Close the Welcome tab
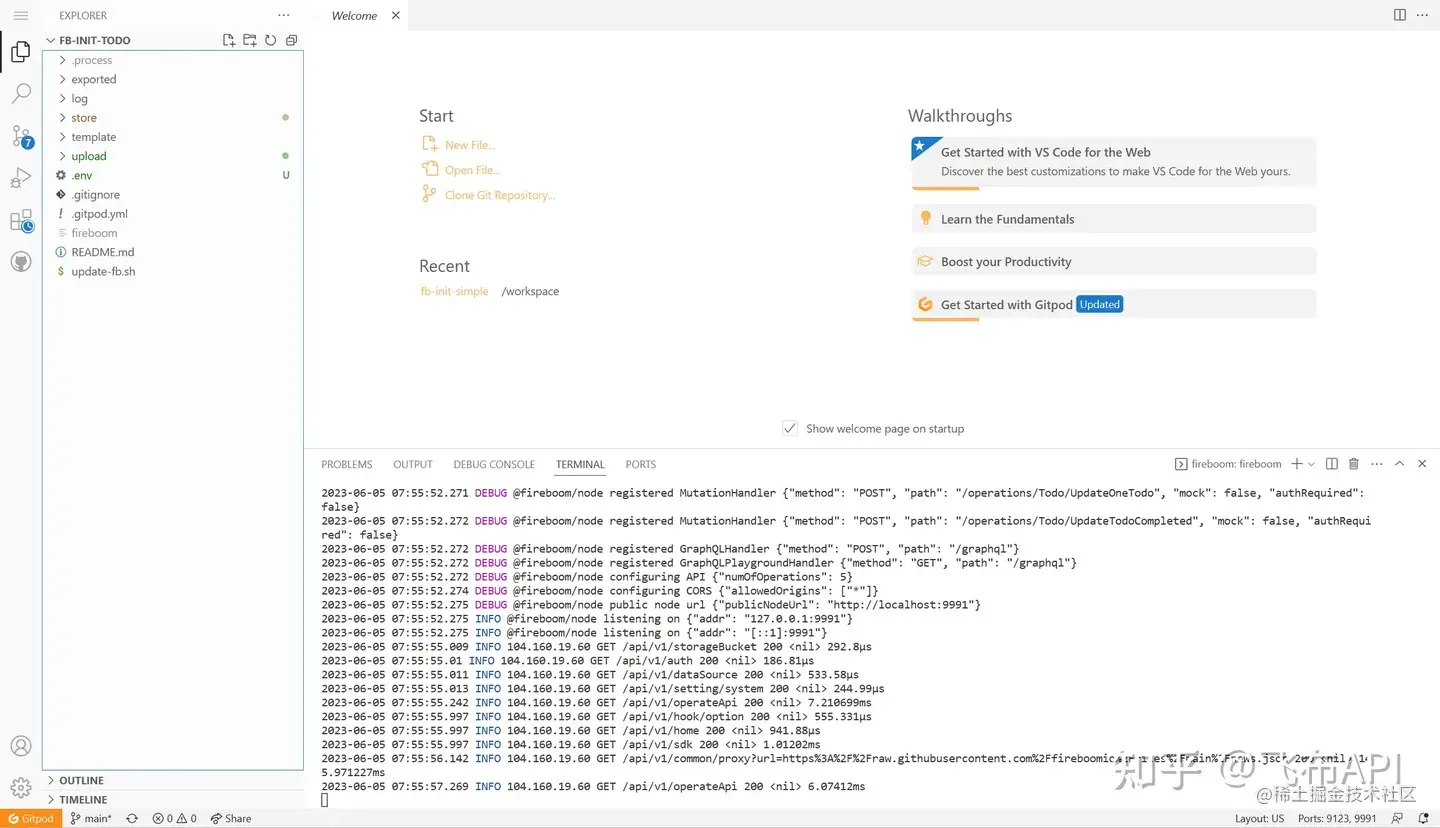 [x=396, y=16]
